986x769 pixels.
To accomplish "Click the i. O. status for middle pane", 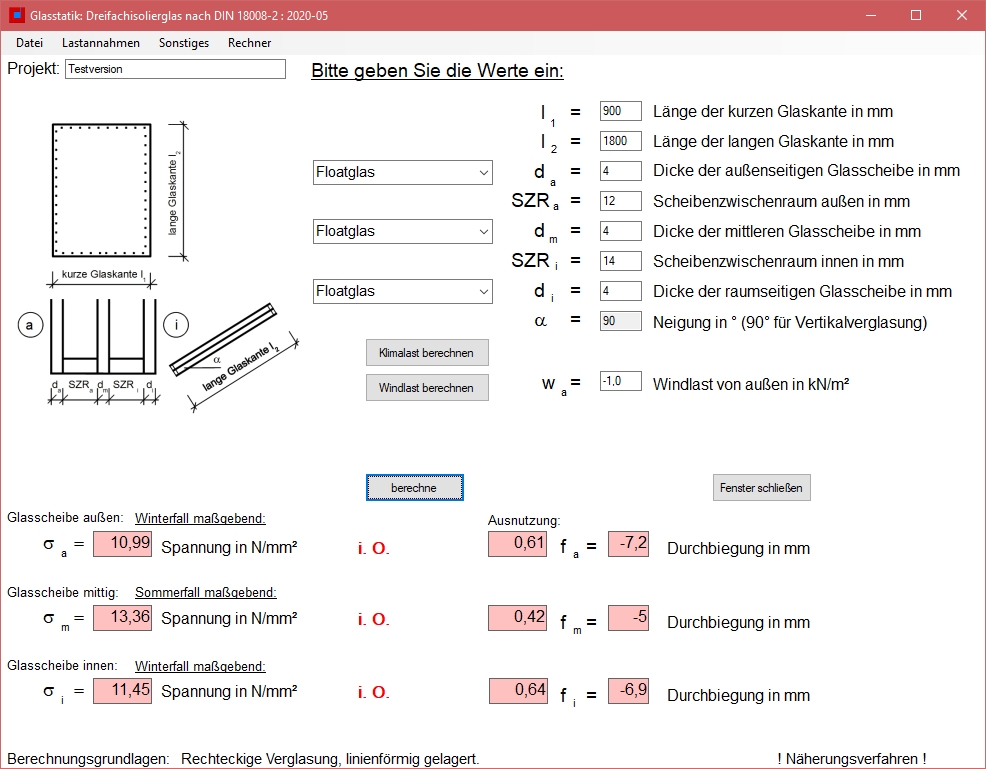I will (x=374, y=619).
